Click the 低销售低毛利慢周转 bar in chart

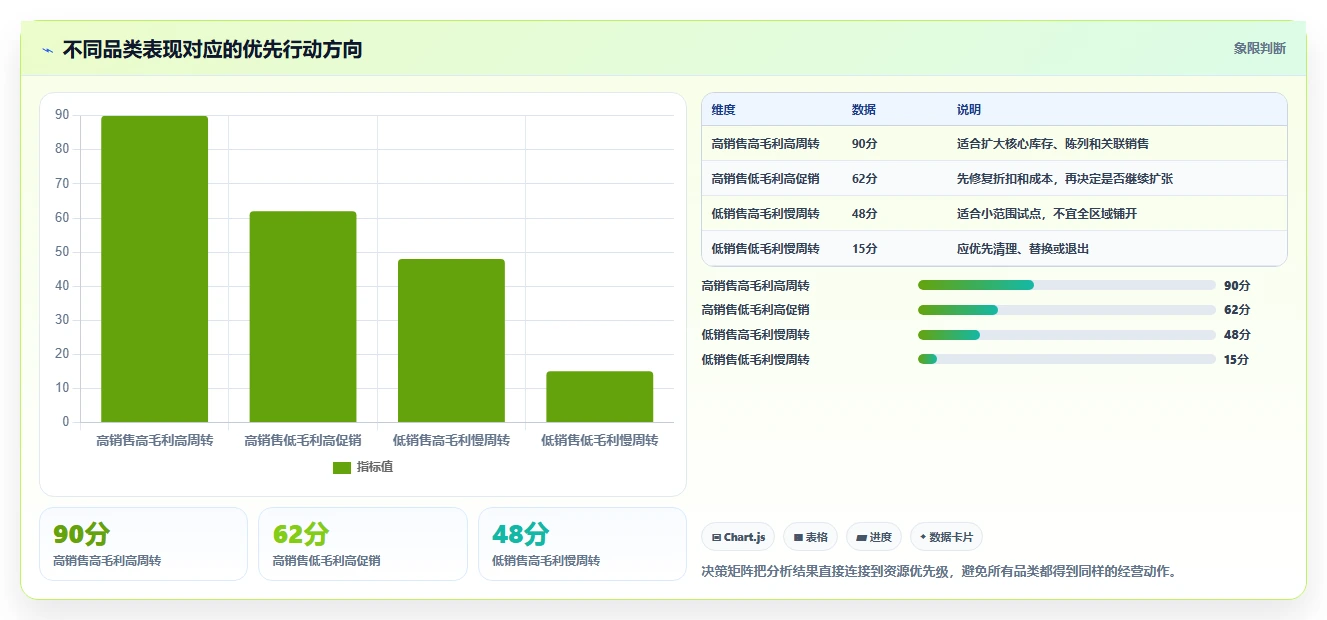(600, 397)
